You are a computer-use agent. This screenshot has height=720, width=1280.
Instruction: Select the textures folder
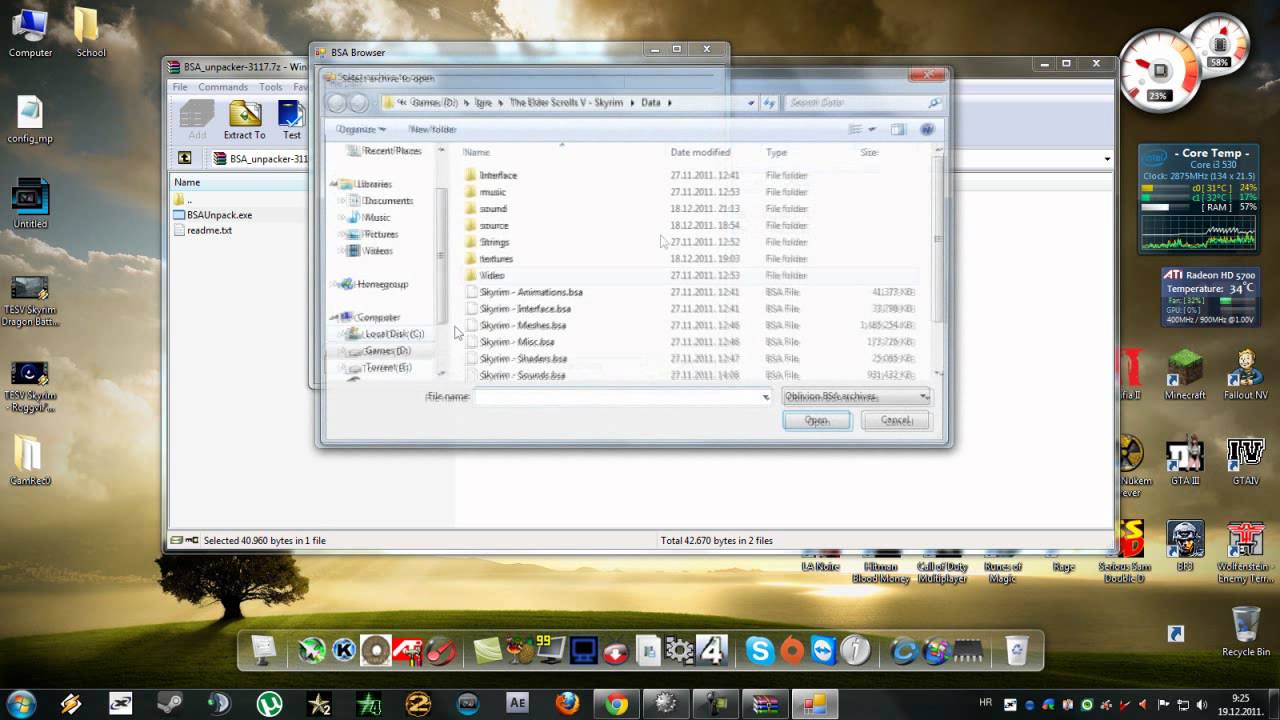pyautogui.click(x=496, y=259)
